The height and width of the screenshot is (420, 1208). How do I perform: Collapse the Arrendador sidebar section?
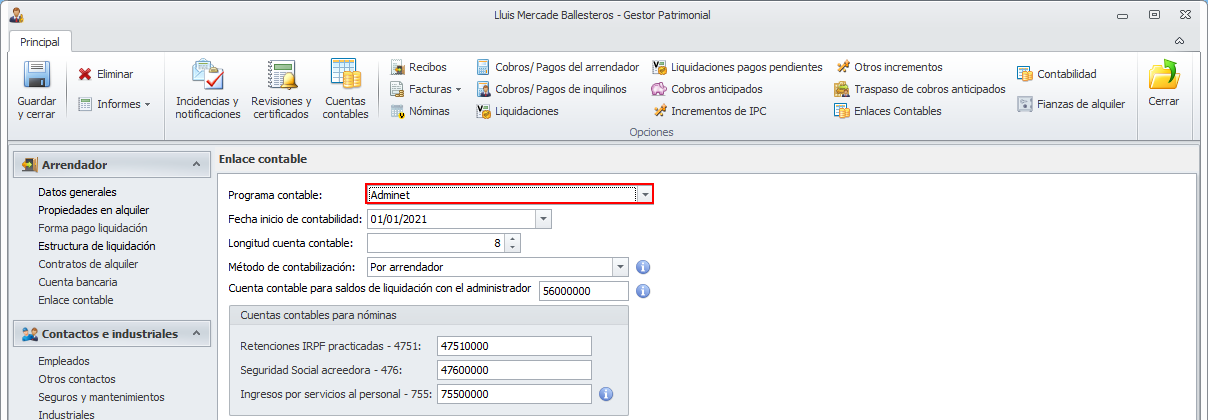(x=194, y=164)
